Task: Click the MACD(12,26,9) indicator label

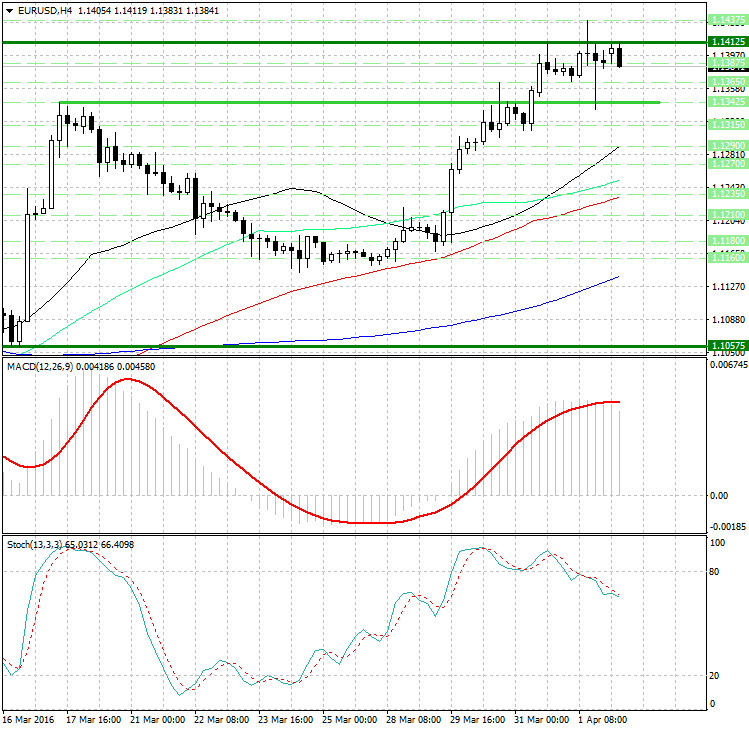Action: pos(40,367)
